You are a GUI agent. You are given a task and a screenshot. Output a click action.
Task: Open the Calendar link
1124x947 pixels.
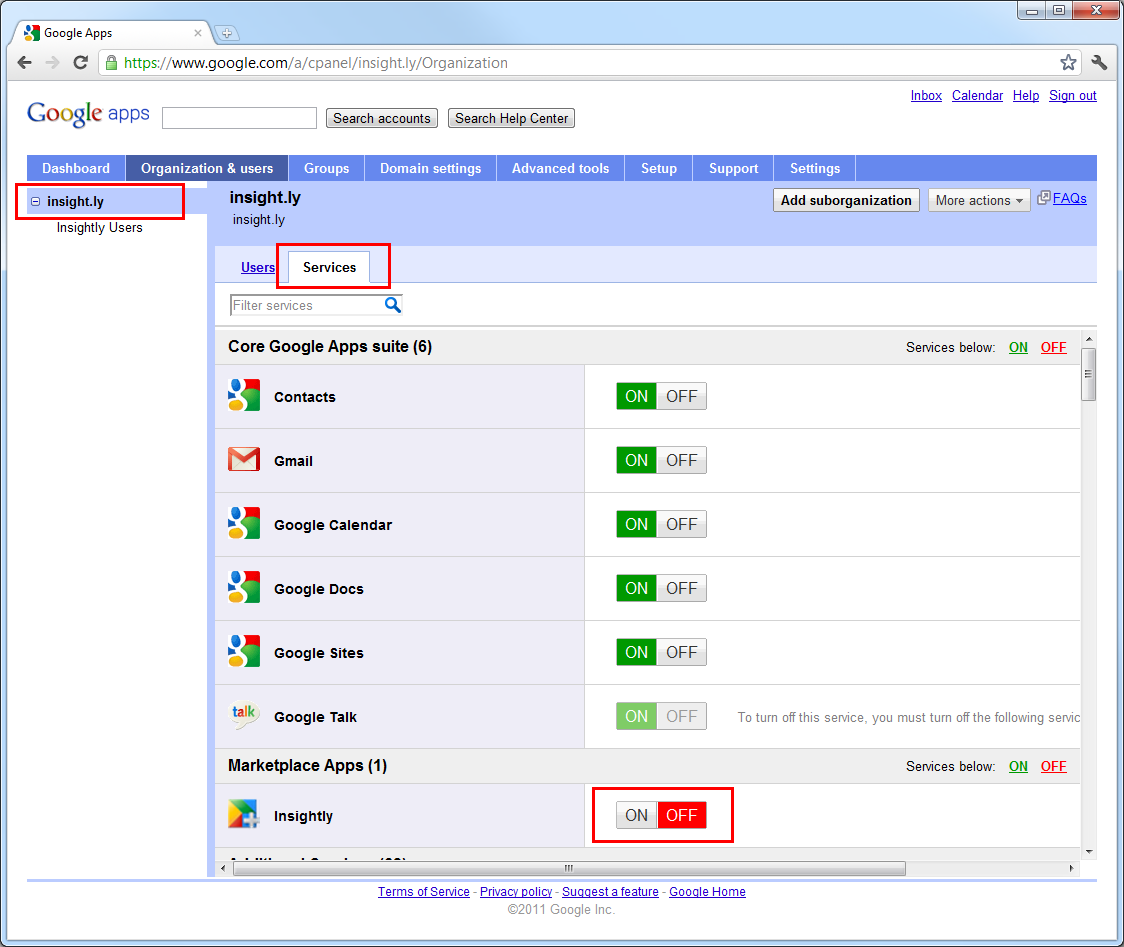coord(977,95)
